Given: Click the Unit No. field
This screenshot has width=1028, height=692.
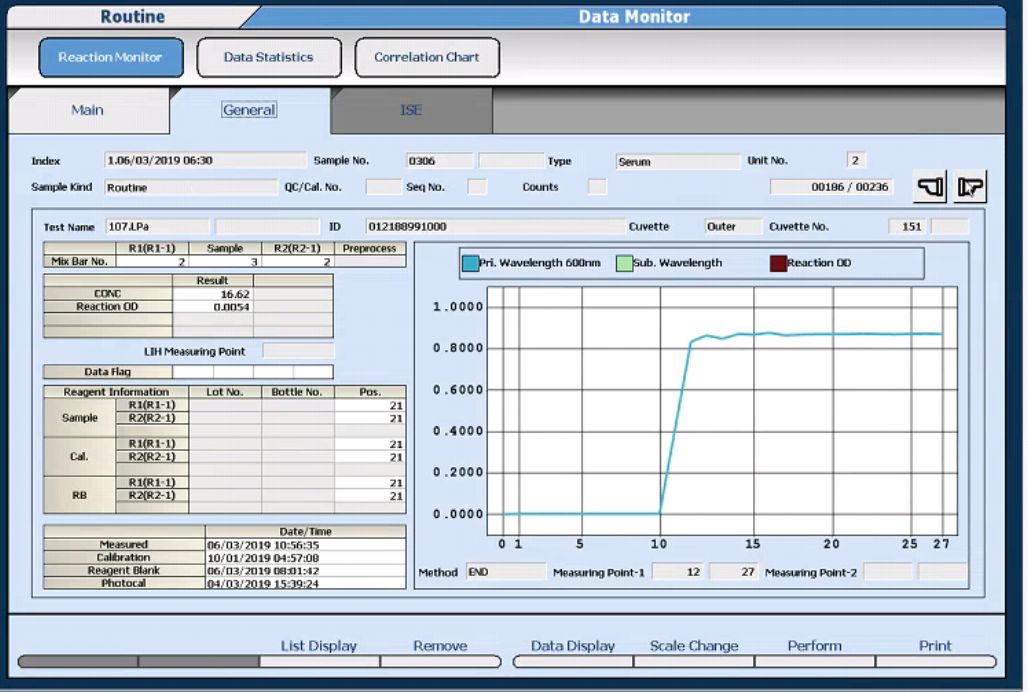Looking at the screenshot, I should click(x=855, y=161).
